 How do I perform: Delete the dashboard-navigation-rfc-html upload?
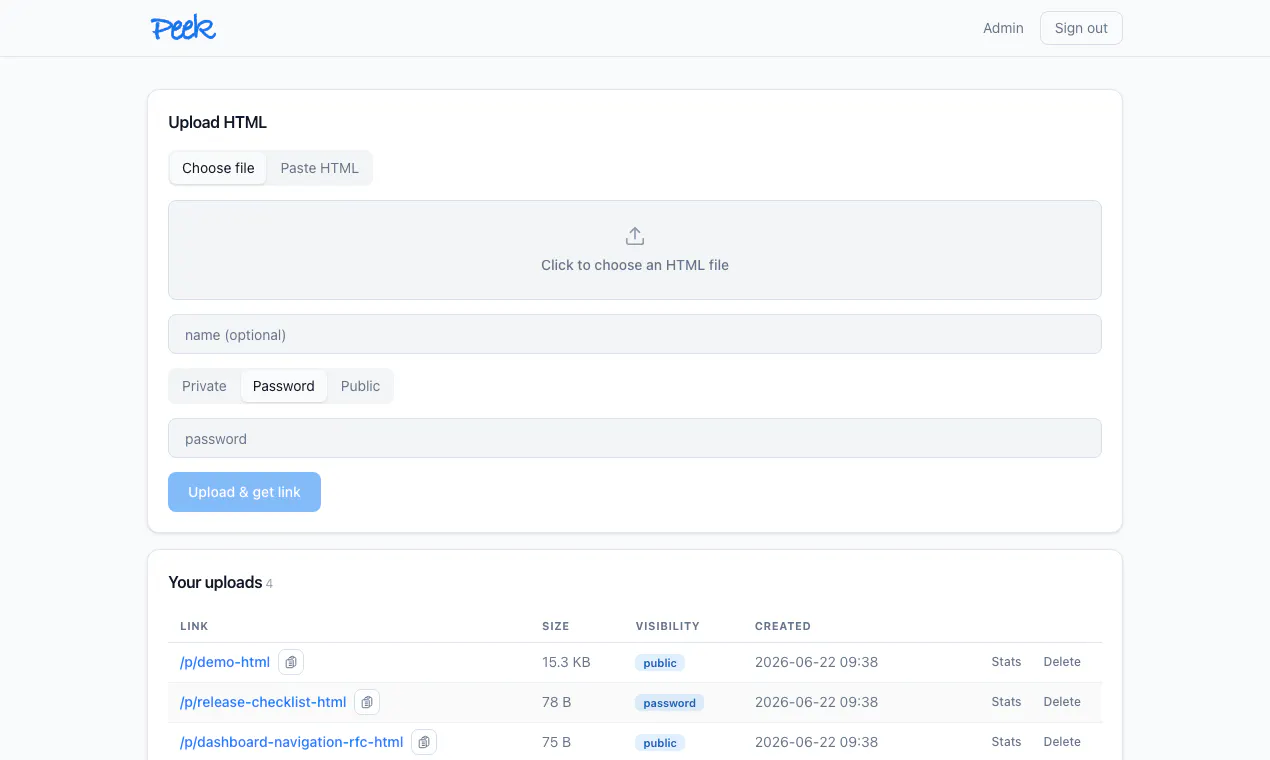coord(1062,742)
